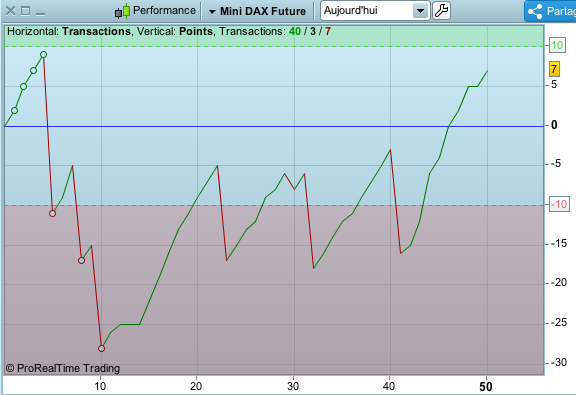Expand the Mini DAX Future instrument menu

(258, 11)
